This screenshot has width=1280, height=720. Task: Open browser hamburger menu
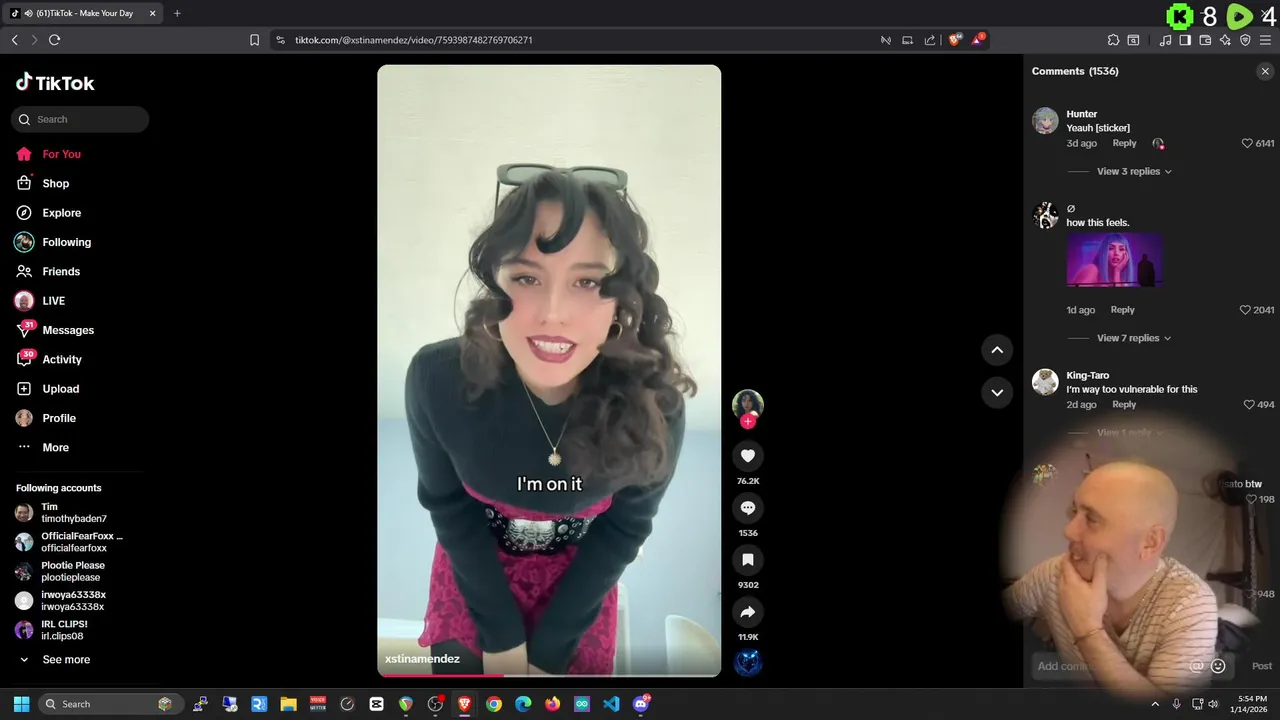coord(1267,40)
